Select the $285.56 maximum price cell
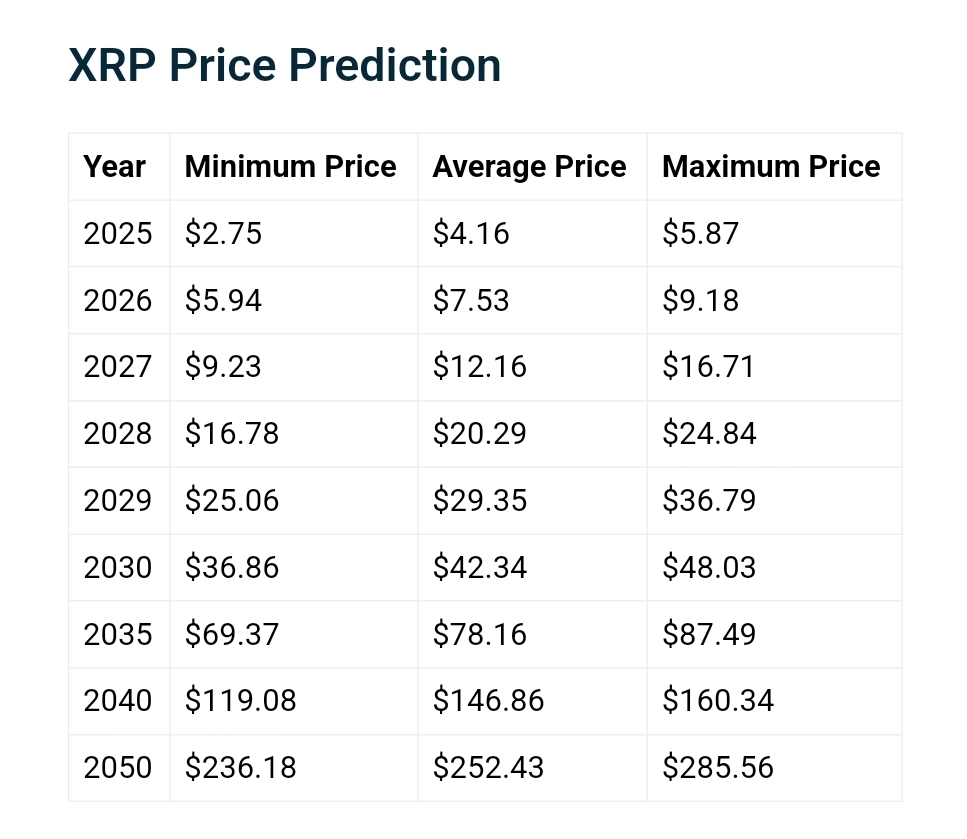This screenshot has width=967, height=839. 718,767
